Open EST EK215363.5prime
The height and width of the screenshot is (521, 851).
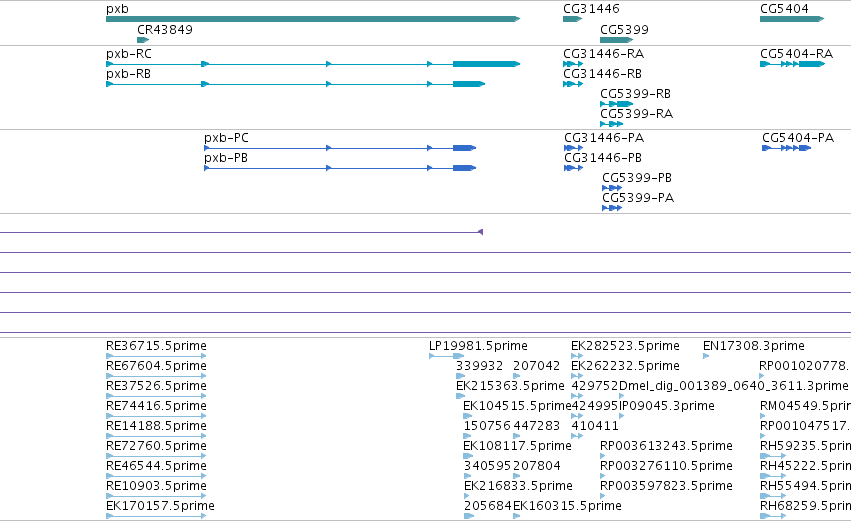point(510,386)
